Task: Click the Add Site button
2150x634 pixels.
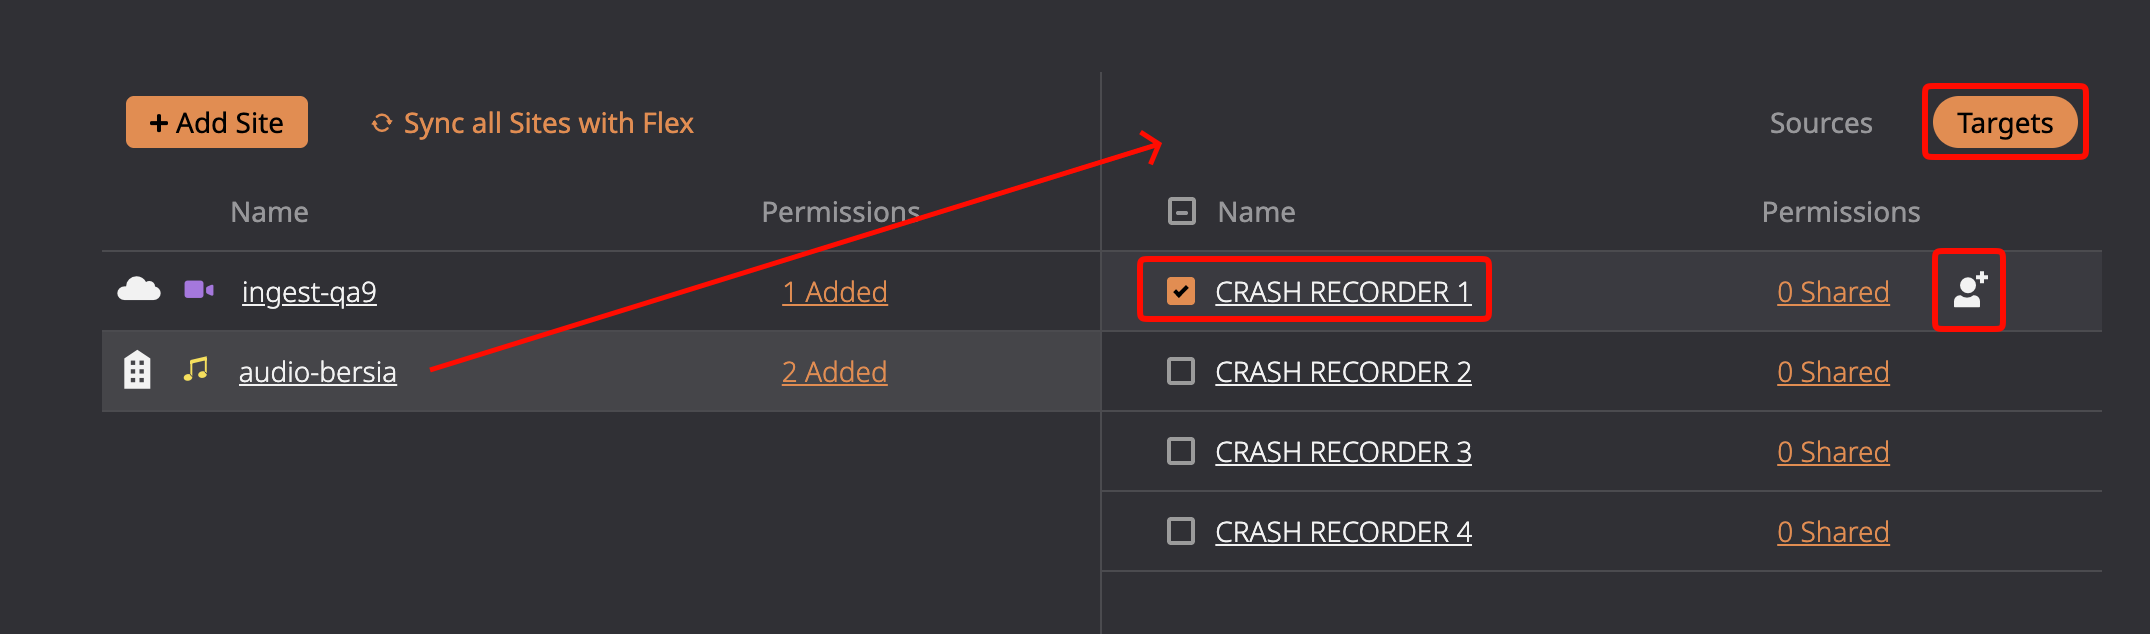Action: click(x=217, y=122)
